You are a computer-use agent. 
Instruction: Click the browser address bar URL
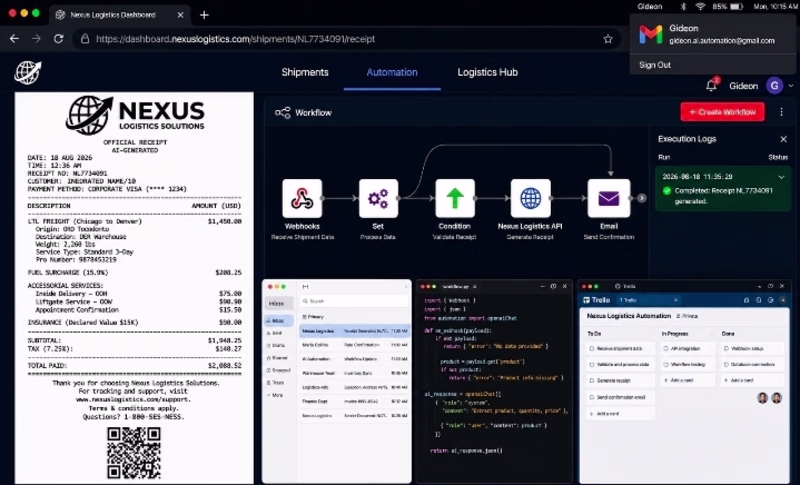click(235, 39)
